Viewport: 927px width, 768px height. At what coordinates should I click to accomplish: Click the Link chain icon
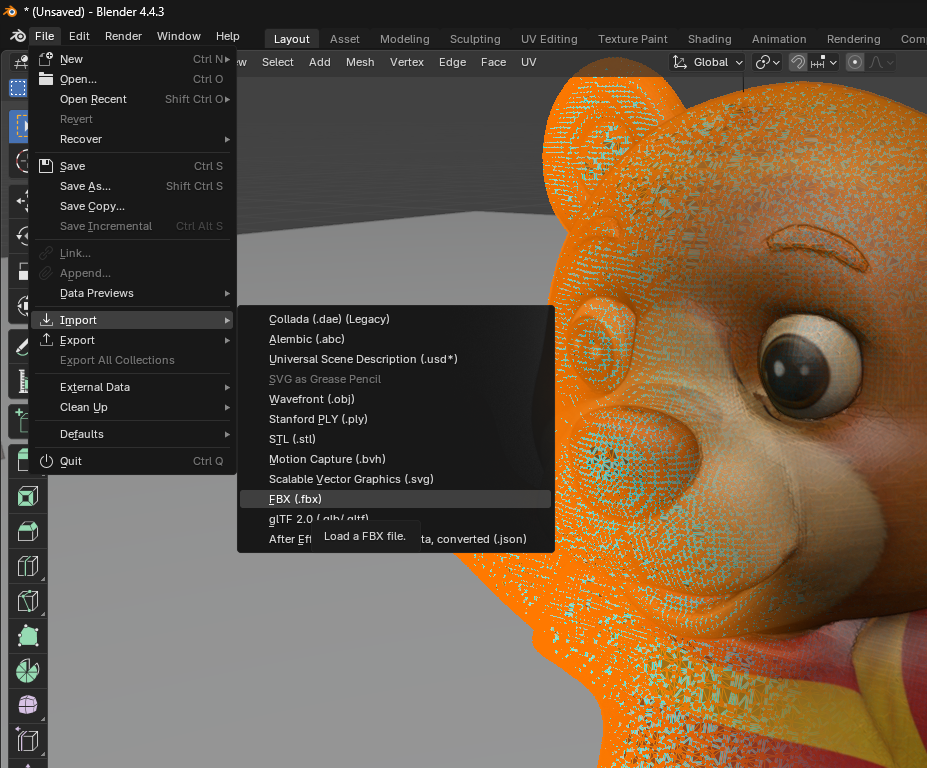coord(46,253)
